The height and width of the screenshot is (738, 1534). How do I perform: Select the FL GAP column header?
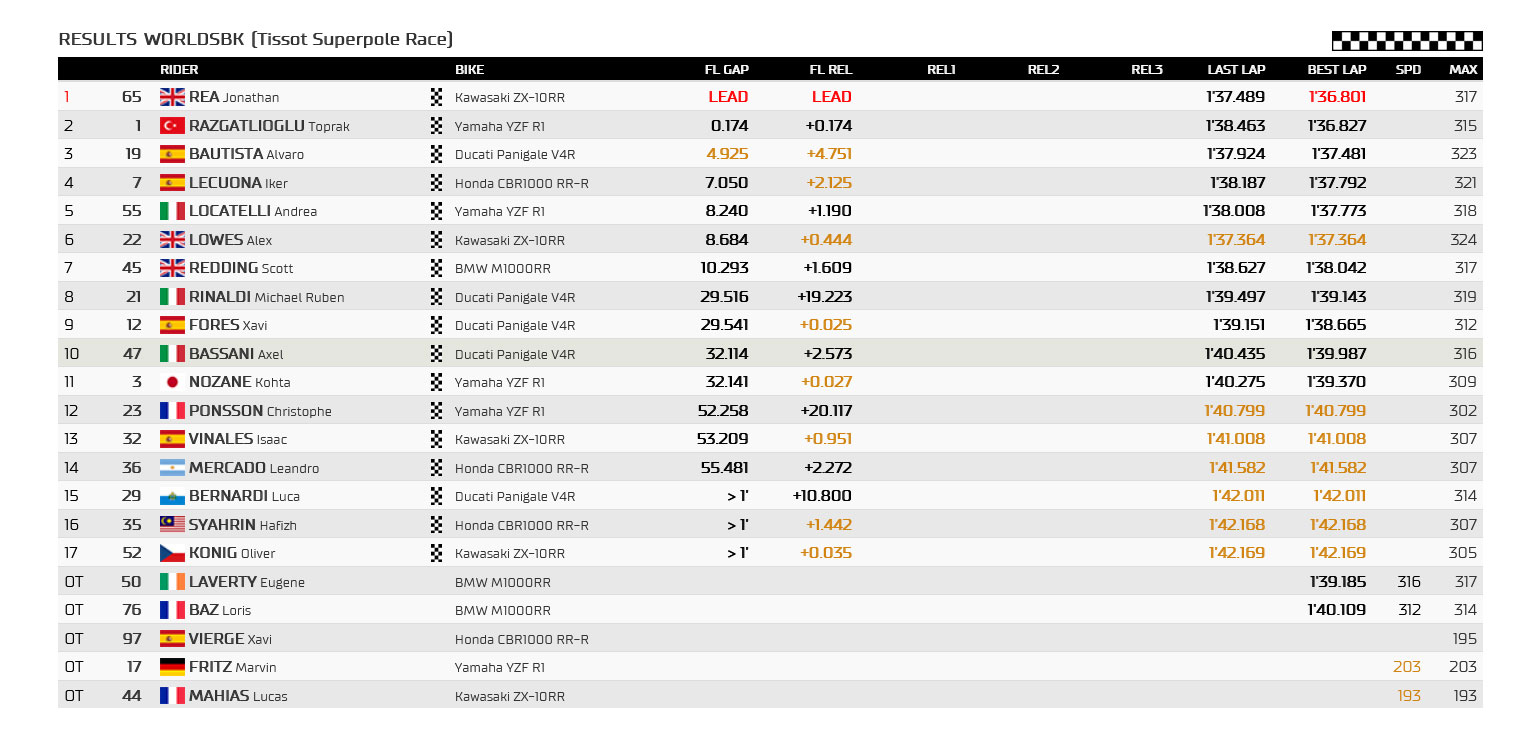(x=727, y=70)
